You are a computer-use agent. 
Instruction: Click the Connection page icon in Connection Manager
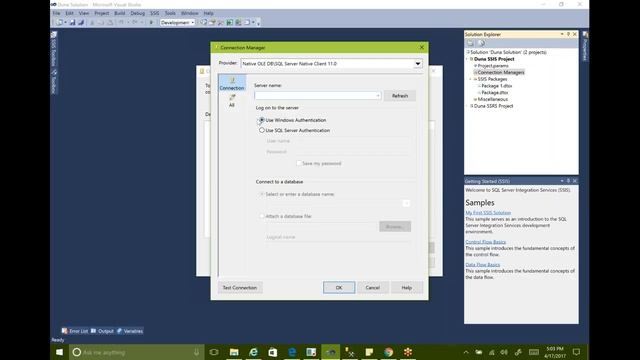click(x=232, y=83)
